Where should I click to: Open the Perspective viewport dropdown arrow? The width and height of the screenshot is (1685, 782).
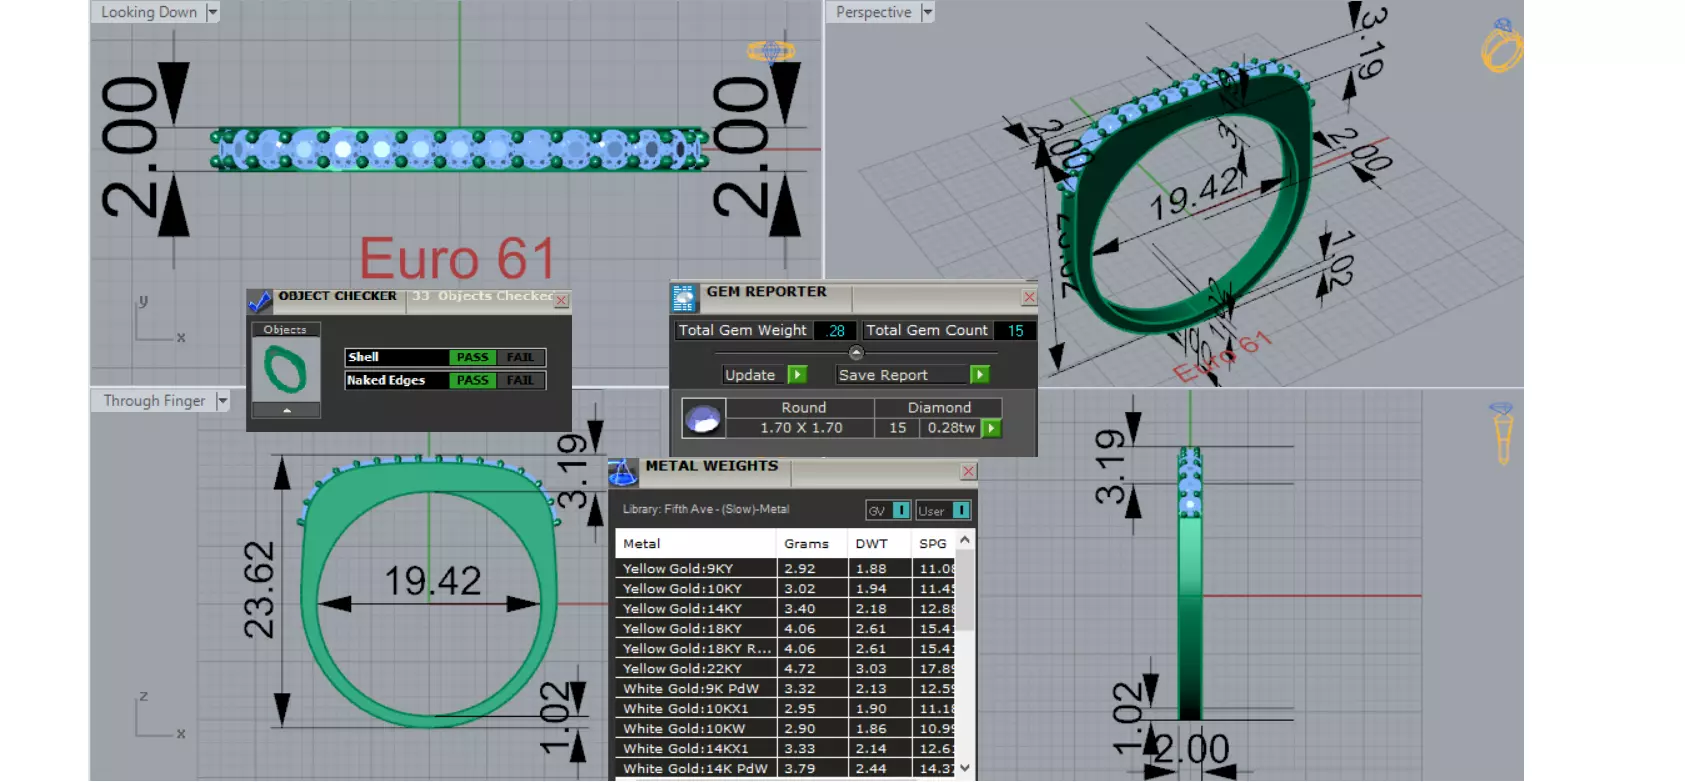click(x=927, y=12)
